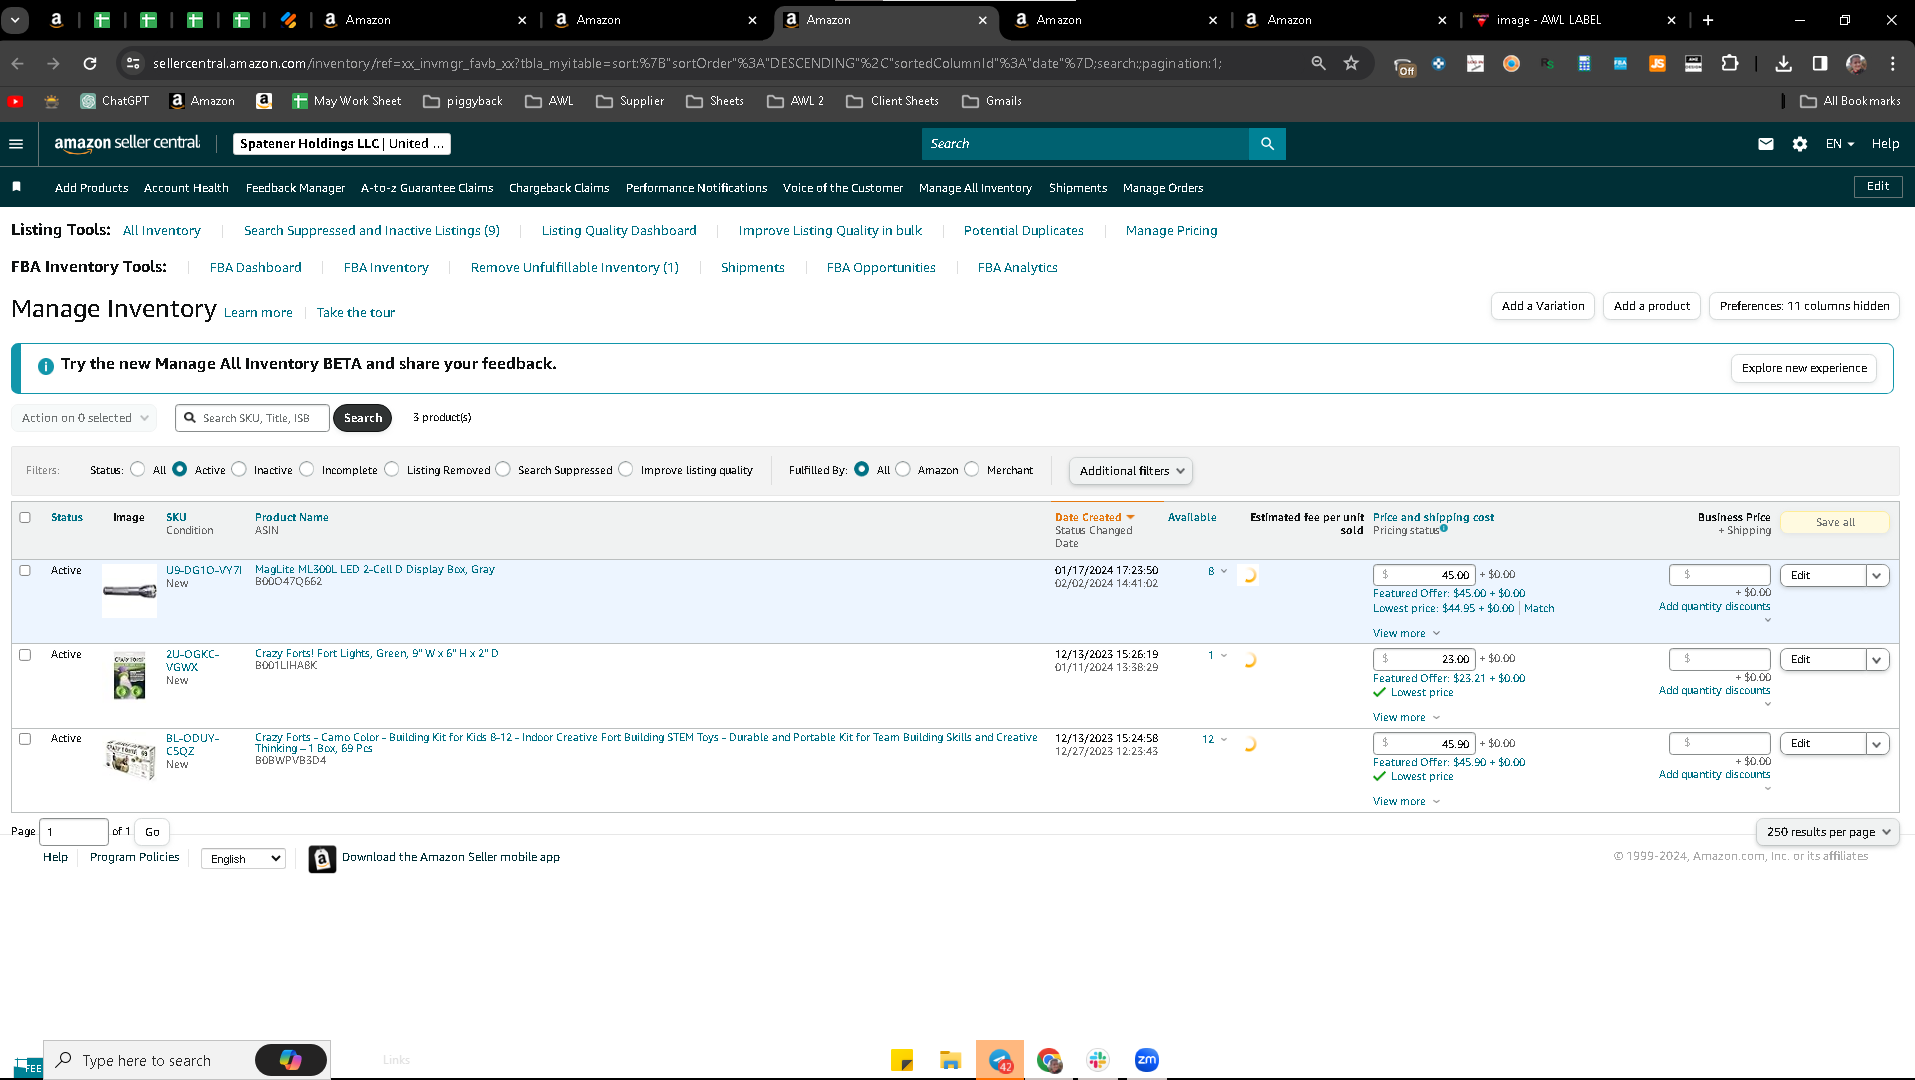Open the FBA Dashboard tool link
Screen dimensions: 1915x1080
256,268
